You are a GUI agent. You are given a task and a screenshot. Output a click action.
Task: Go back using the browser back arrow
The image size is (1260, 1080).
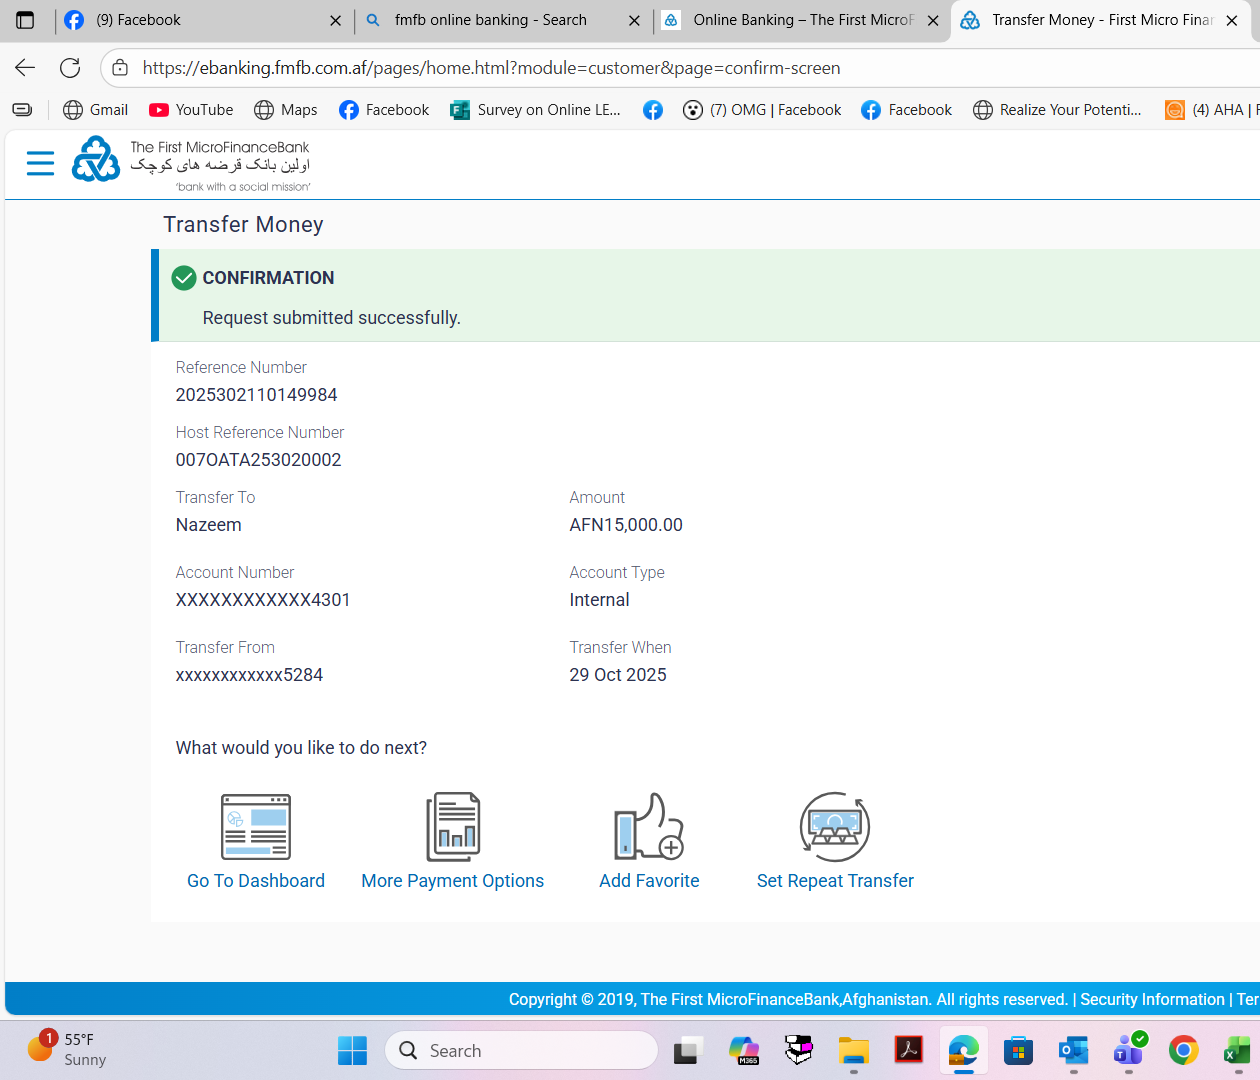point(25,68)
